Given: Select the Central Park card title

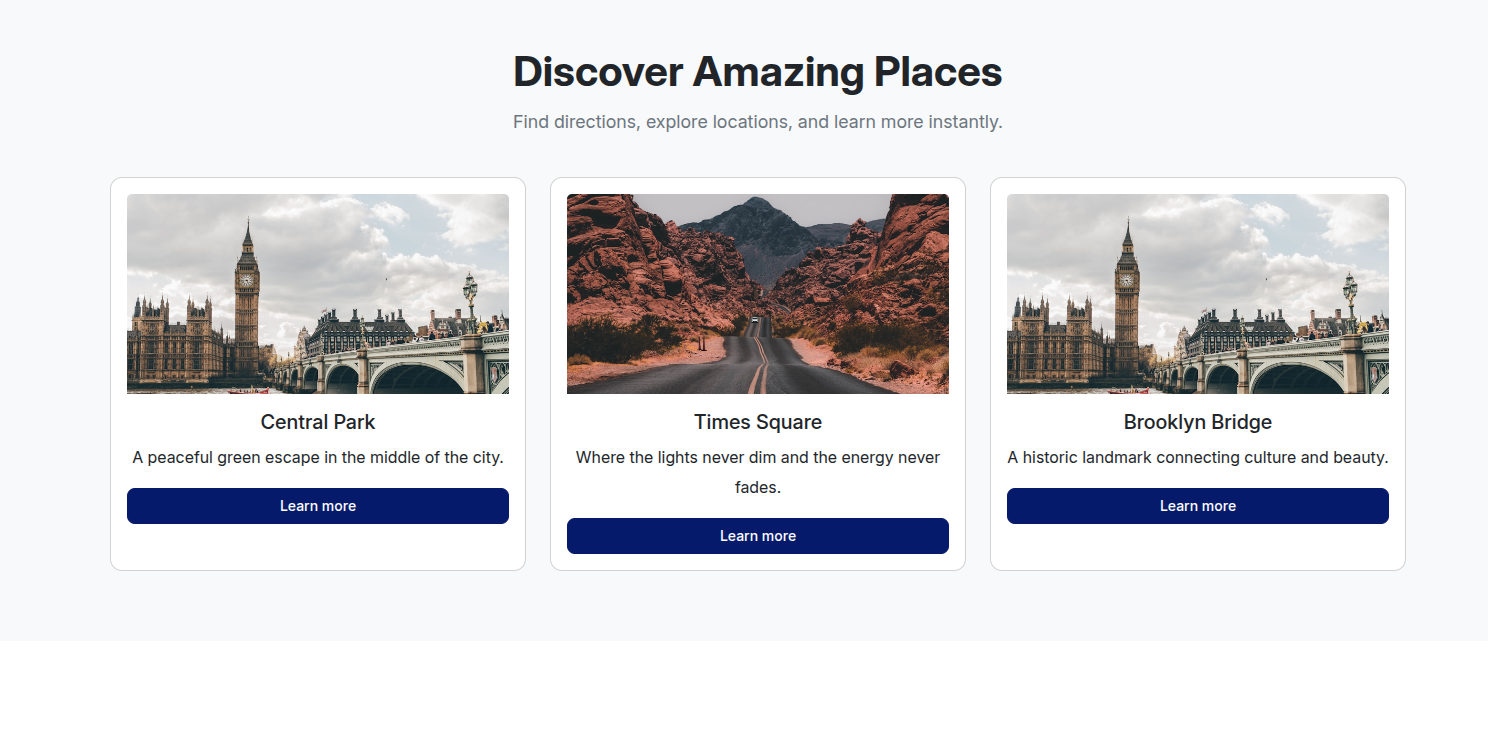Looking at the screenshot, I should point(317,422).
